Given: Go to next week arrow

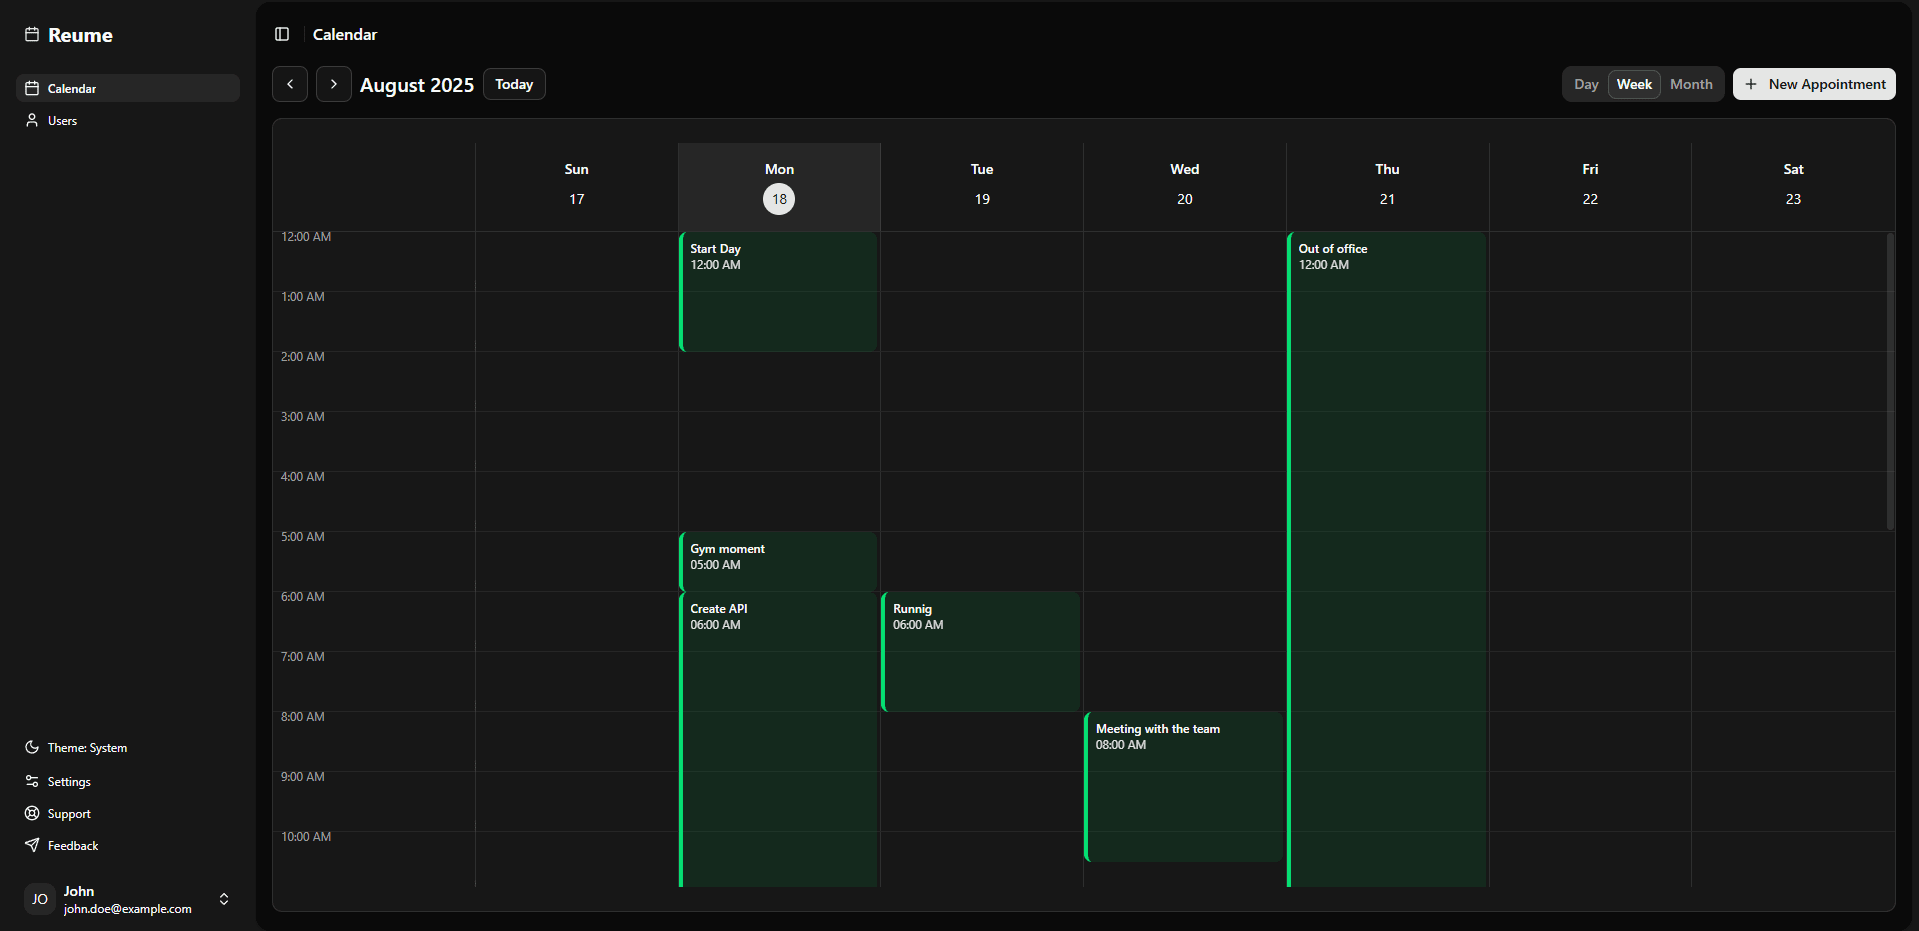Looking at the screenshot, I should coord(334,85).
